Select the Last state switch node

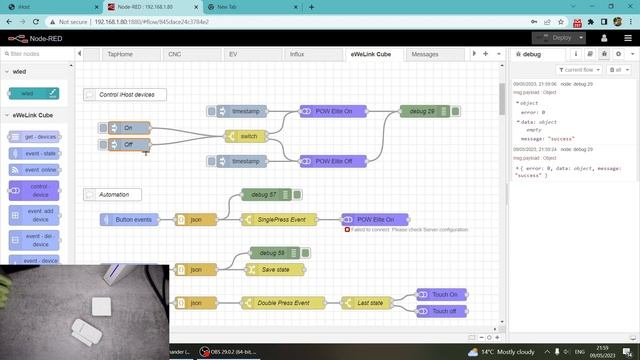coord(367,303)
